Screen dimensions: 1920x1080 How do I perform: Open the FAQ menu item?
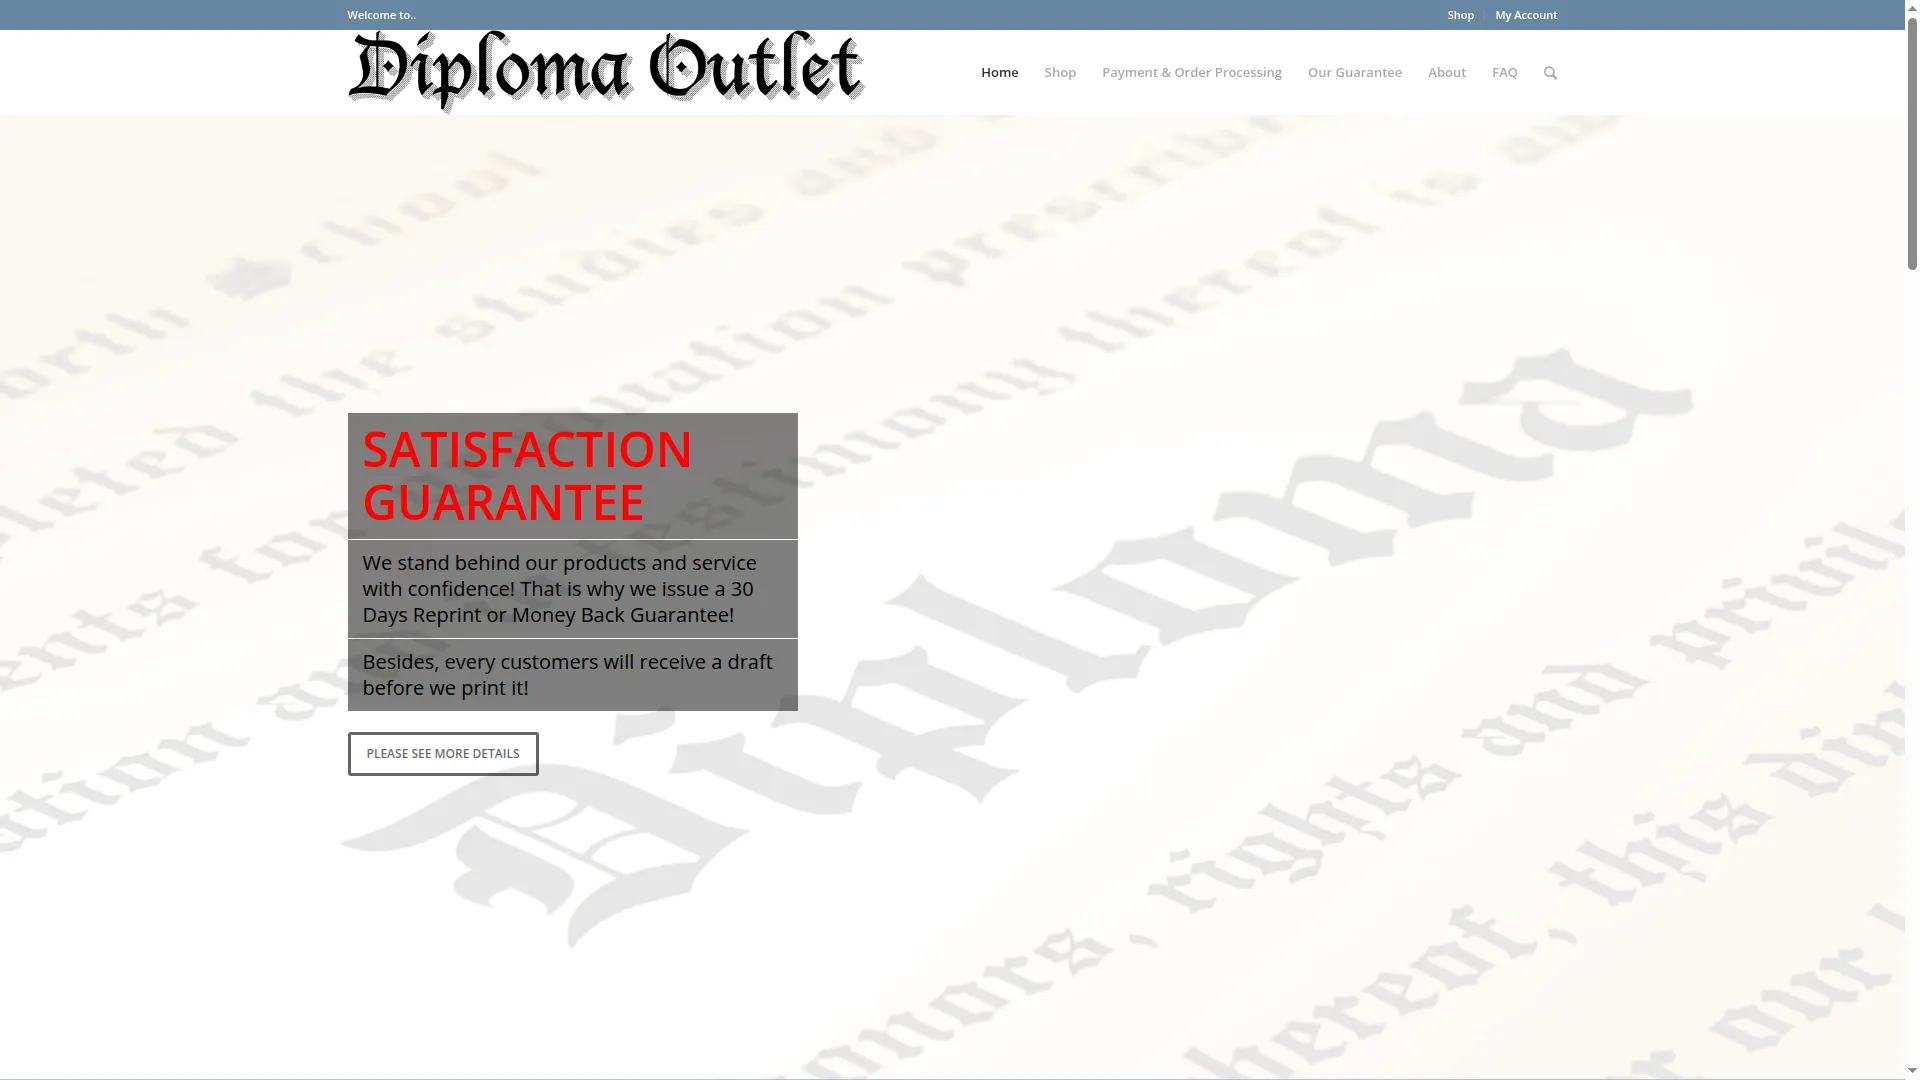1504,72
